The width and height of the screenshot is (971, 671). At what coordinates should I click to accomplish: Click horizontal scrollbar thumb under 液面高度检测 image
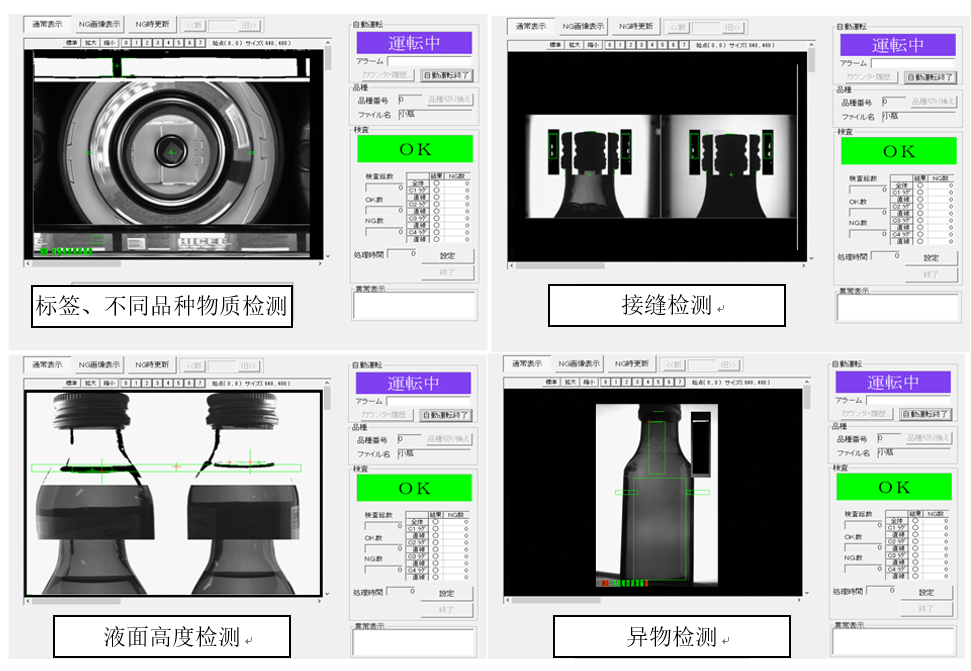point(76,601)
